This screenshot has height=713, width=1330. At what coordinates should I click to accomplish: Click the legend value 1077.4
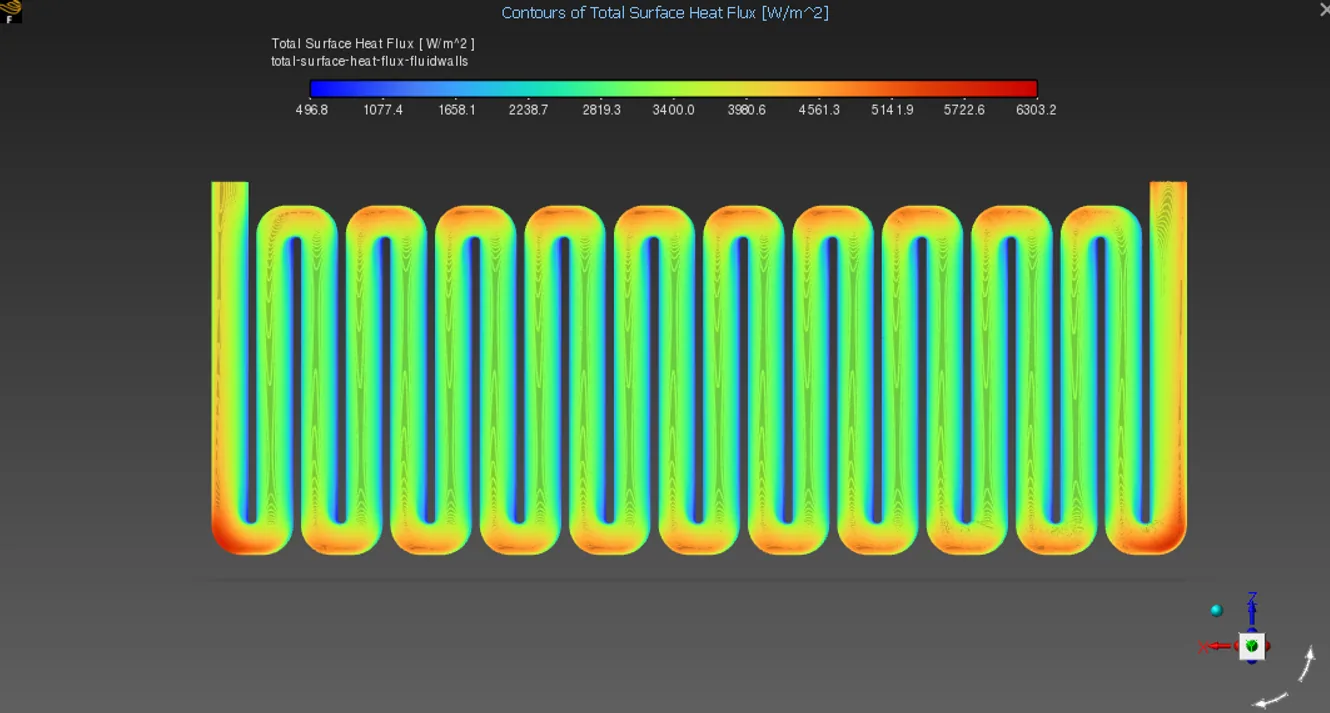pyautogui.click(x=383, y=110)
